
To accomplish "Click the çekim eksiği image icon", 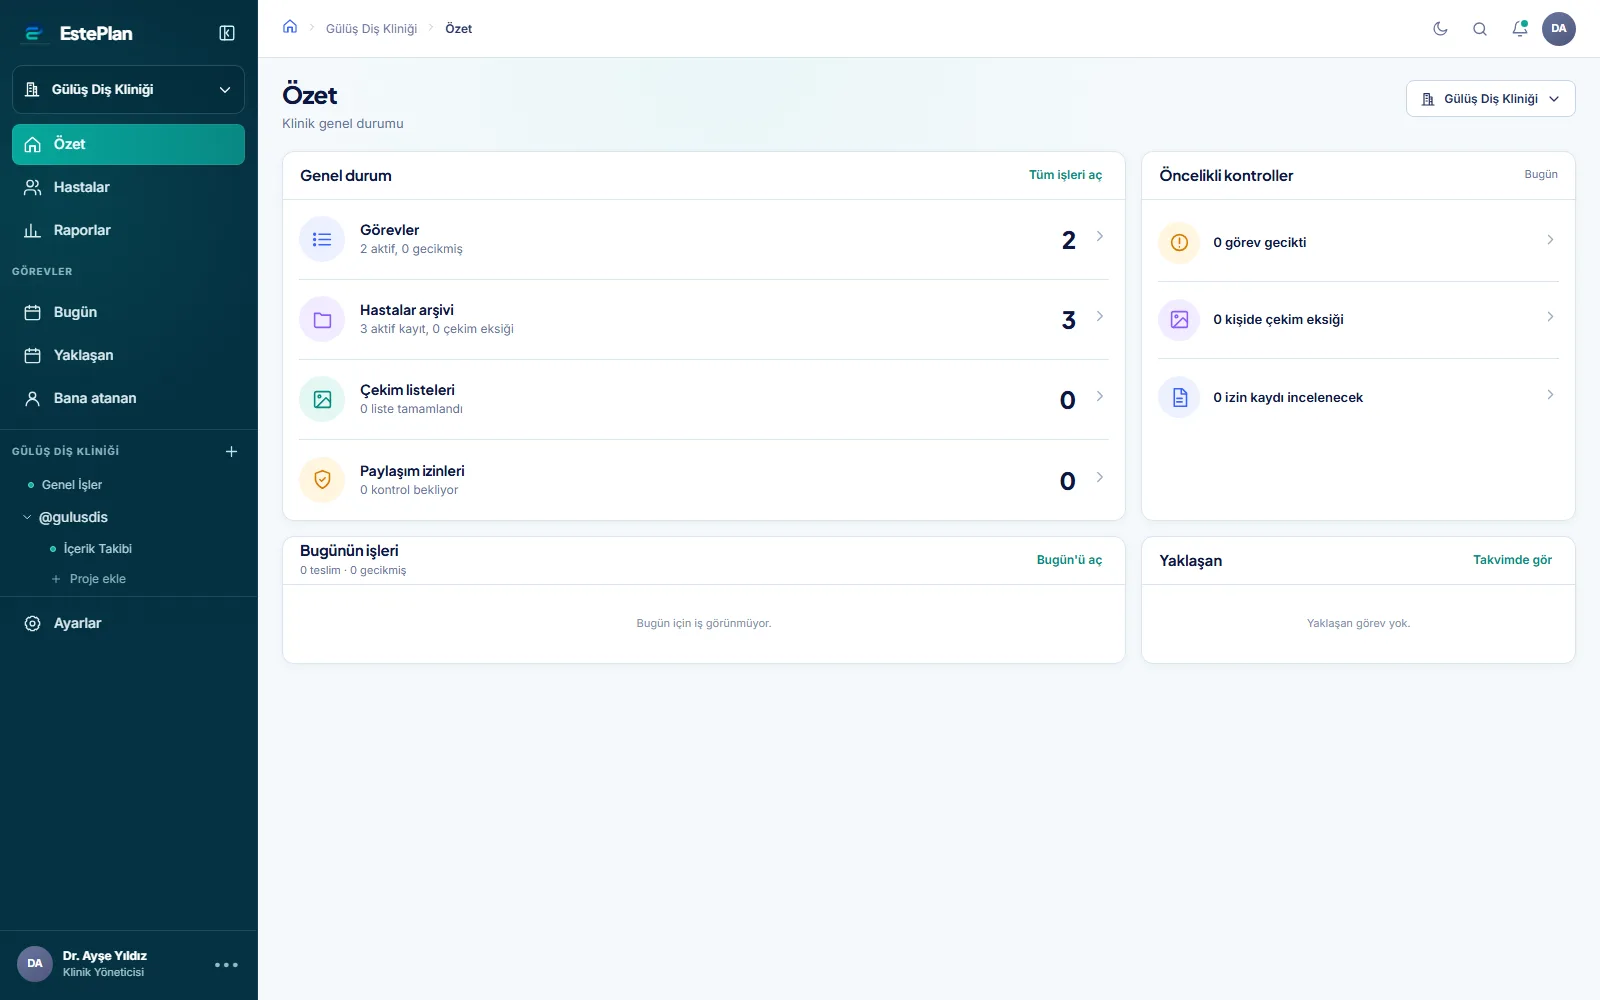I will click(1179, 320).
